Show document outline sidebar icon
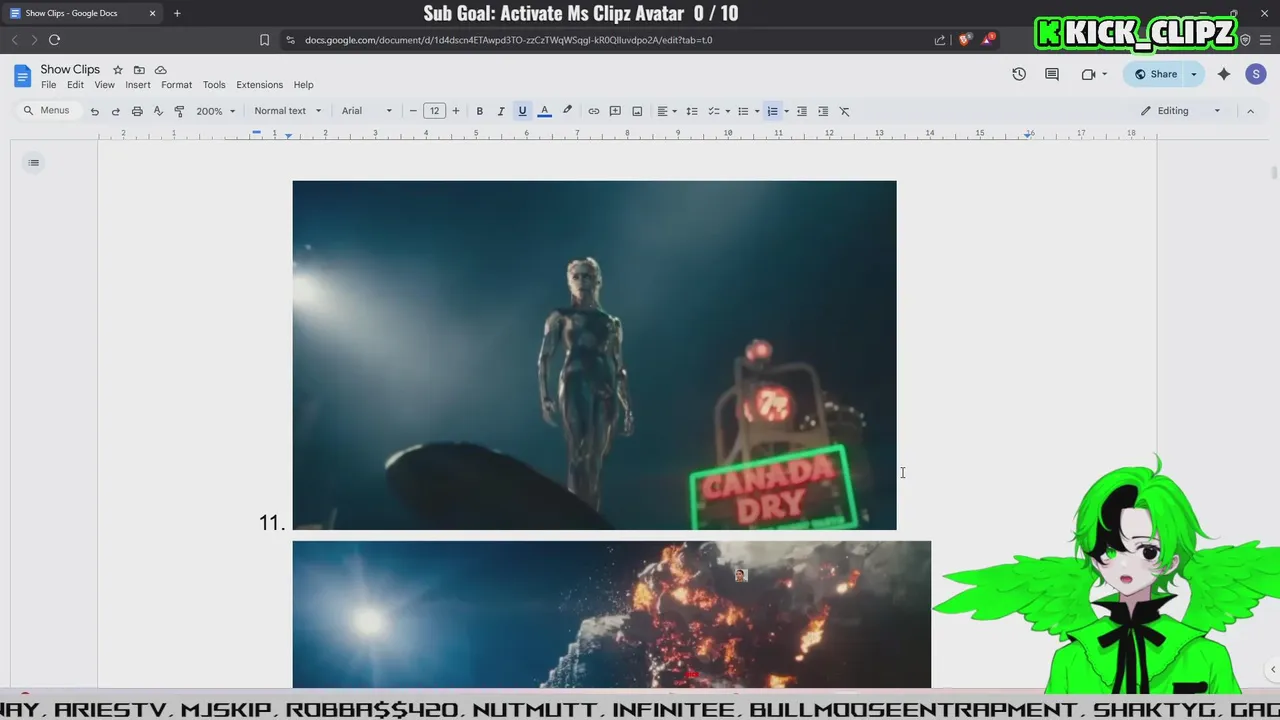Image resolution: width=1280 pixels, height=720 pixels. [33, 163]
